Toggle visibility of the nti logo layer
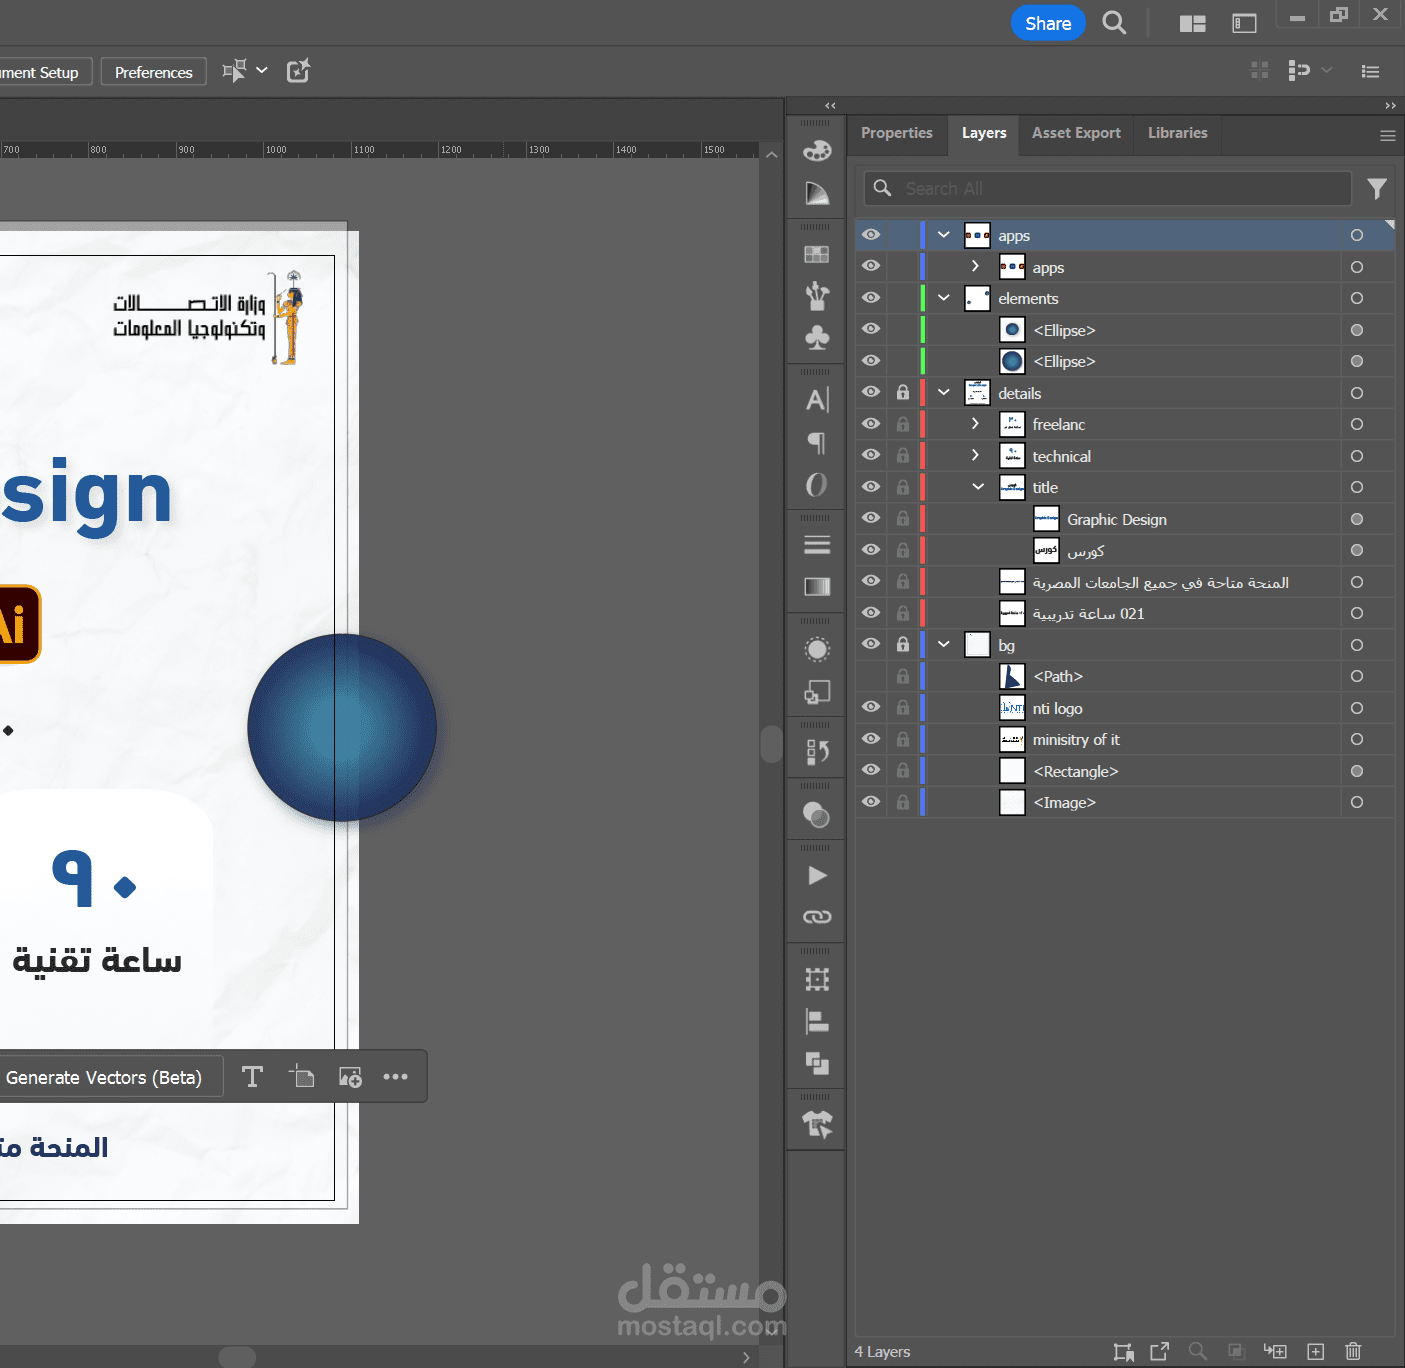This screenshot has width=1405, height=1368. (871, 708)
